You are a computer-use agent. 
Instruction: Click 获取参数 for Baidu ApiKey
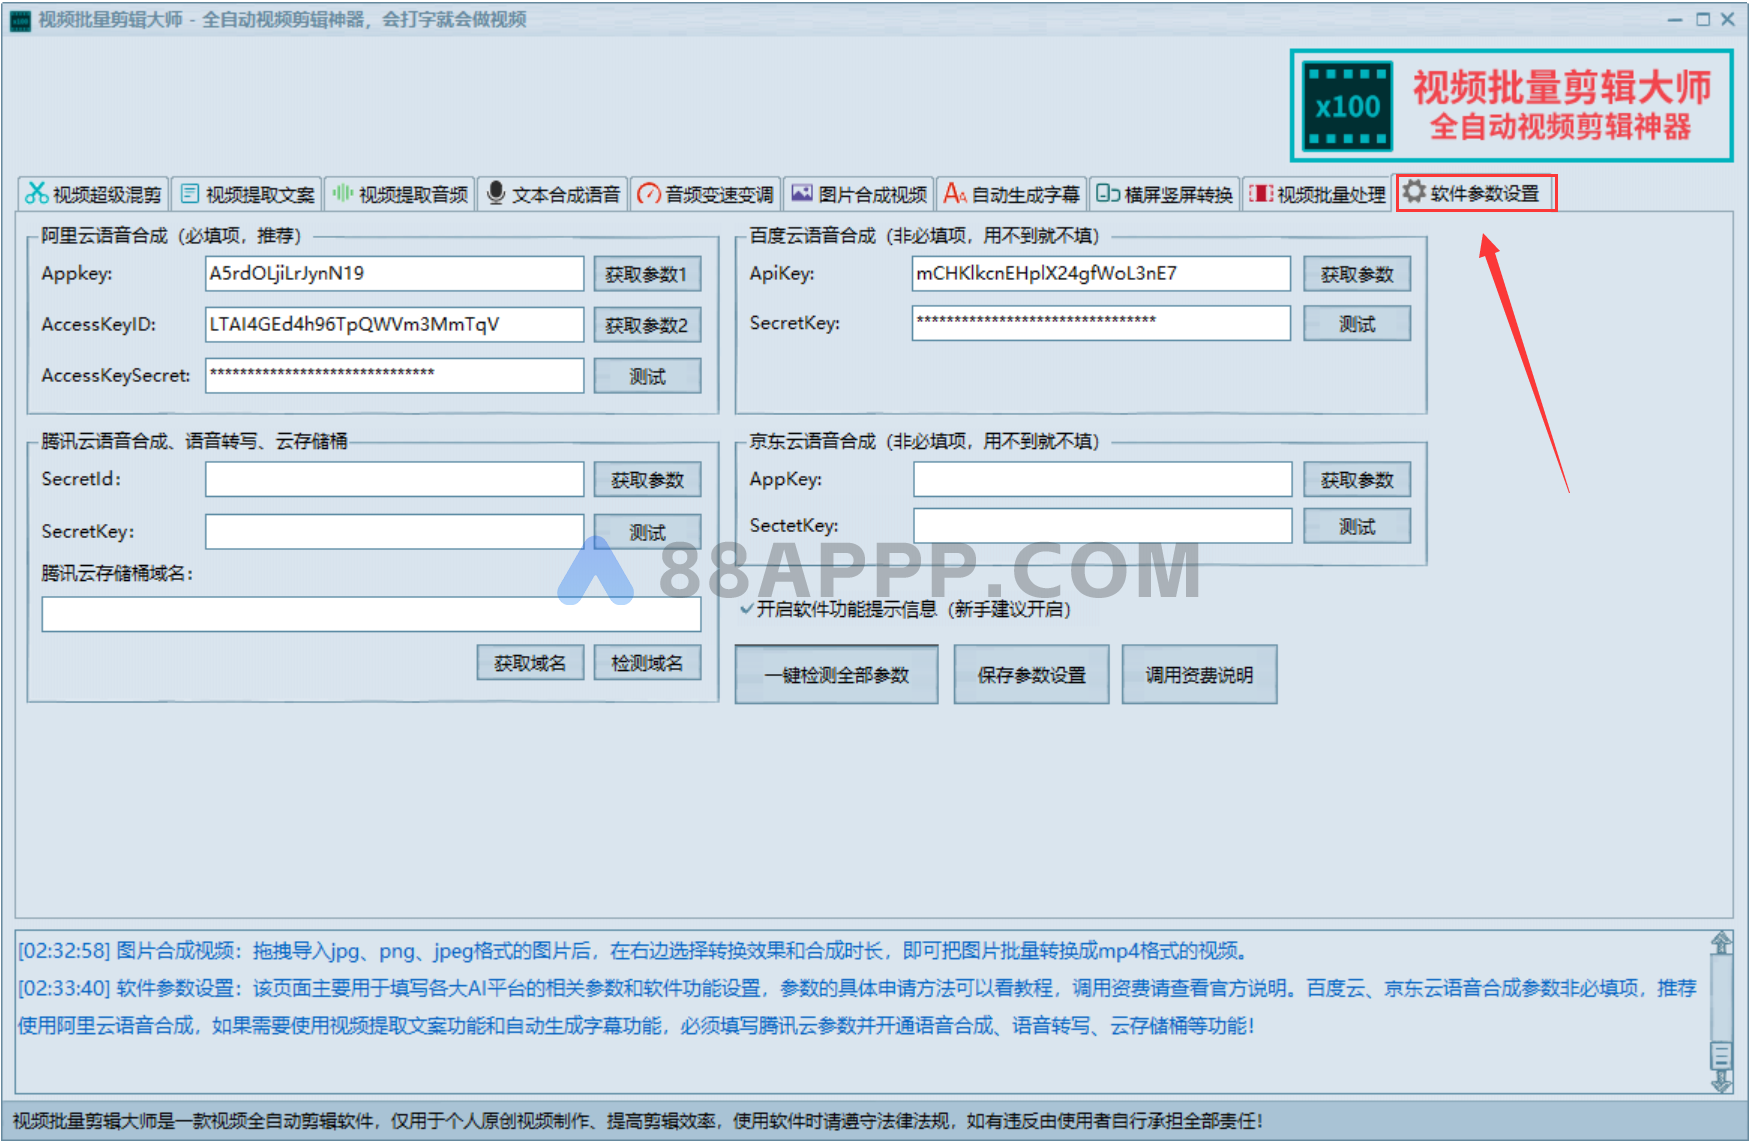(x=1357, y=274)
